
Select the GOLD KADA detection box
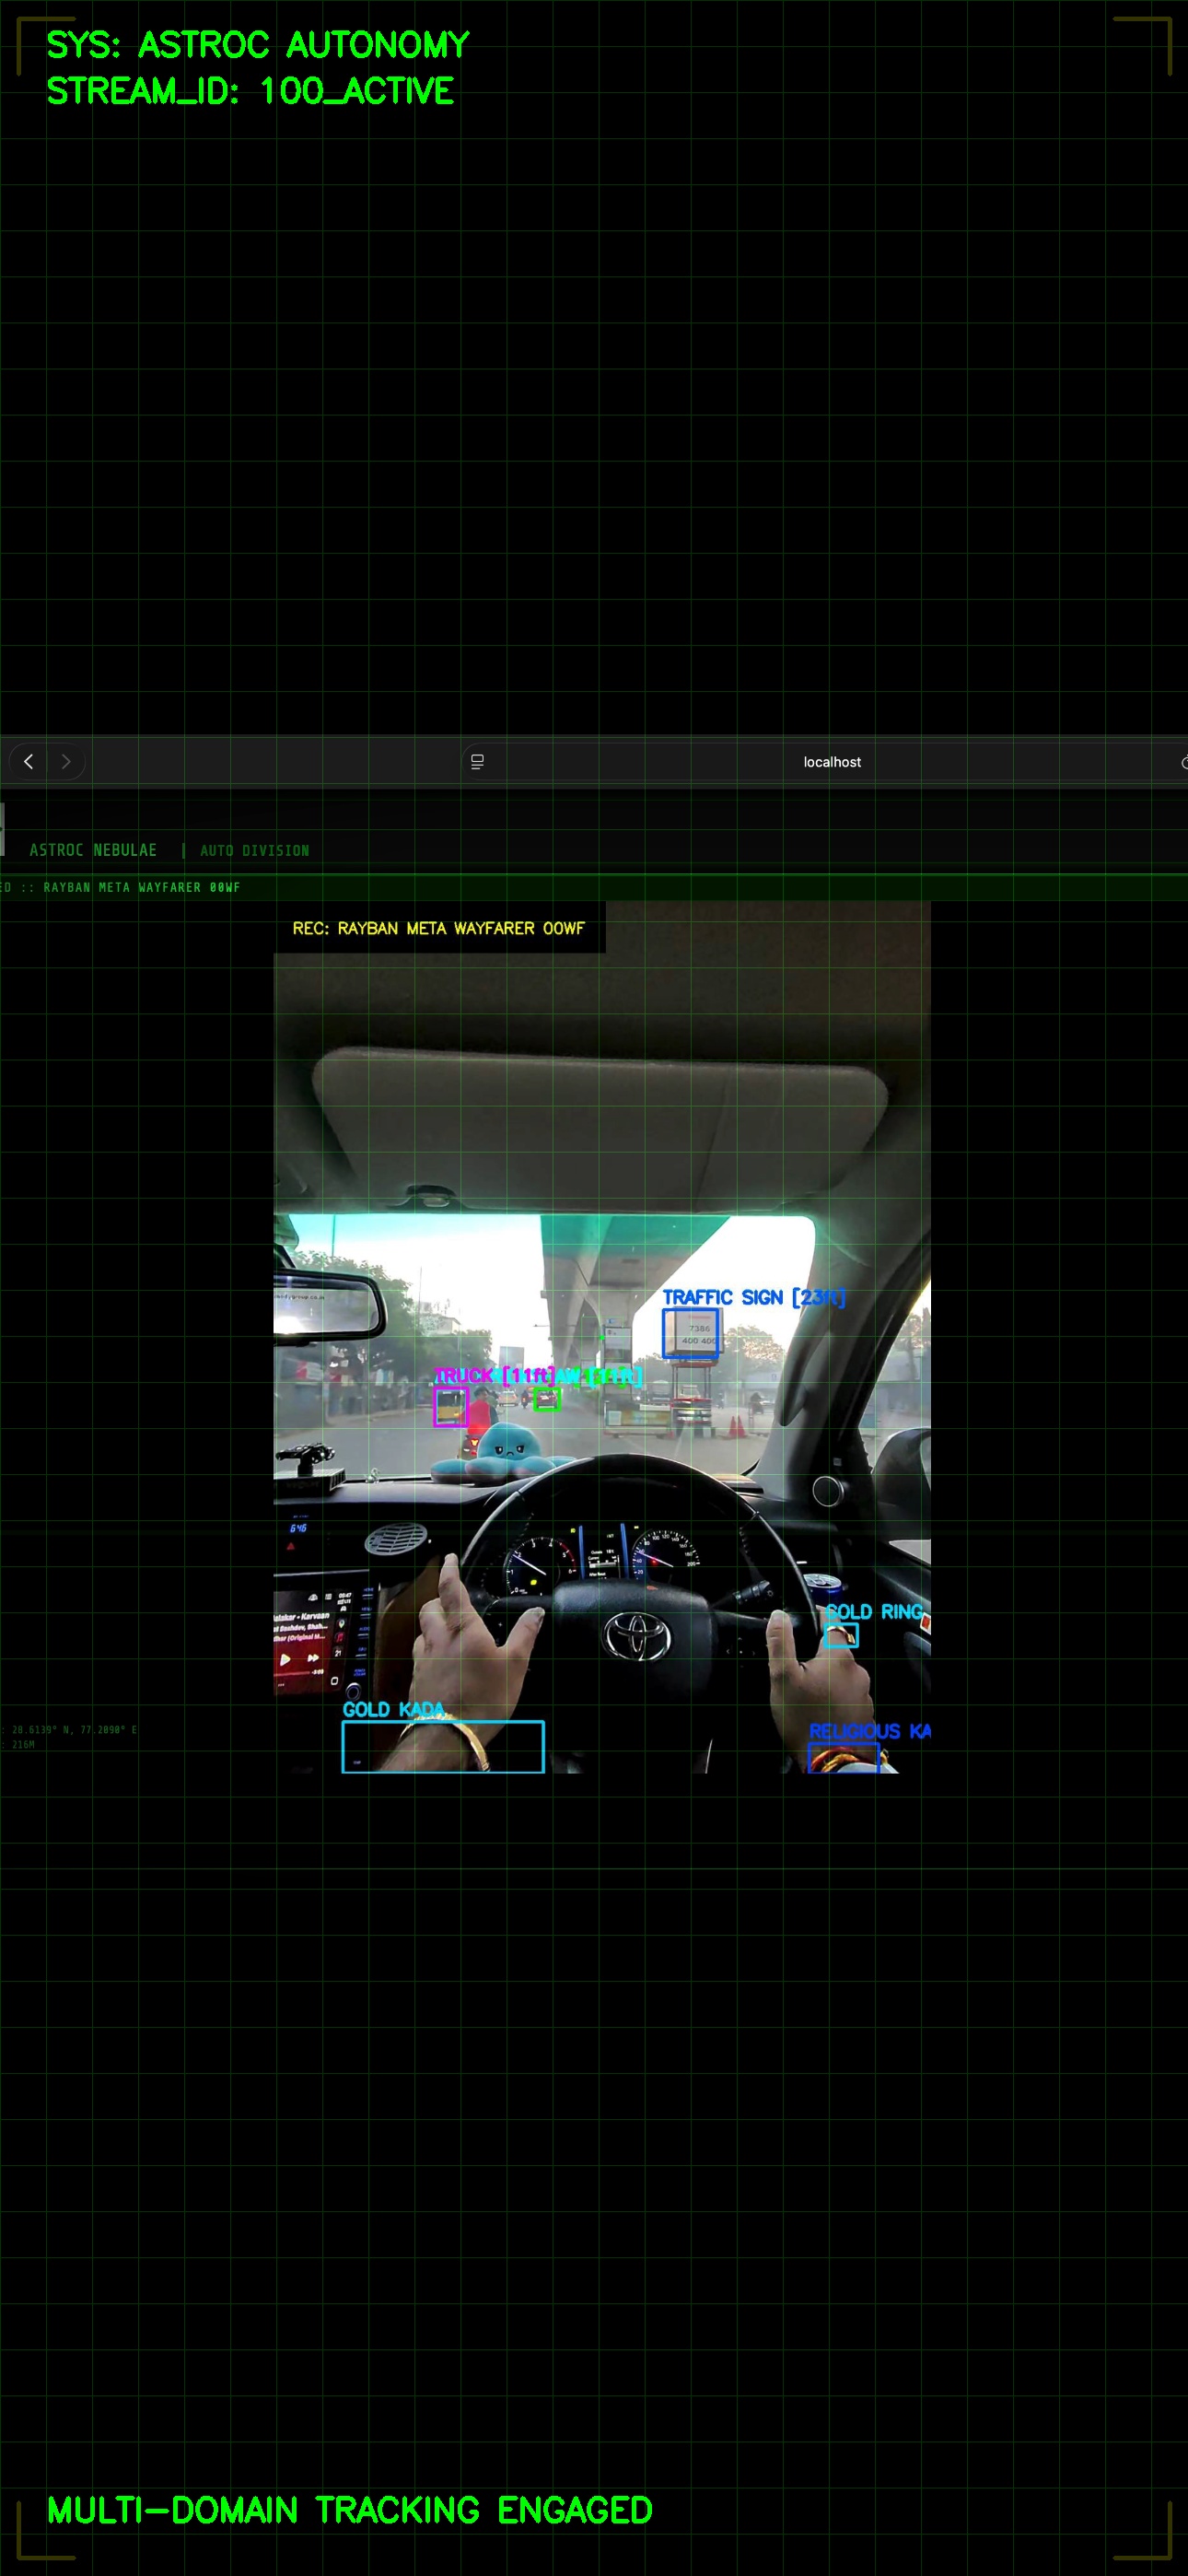(x=443, y=1747)
